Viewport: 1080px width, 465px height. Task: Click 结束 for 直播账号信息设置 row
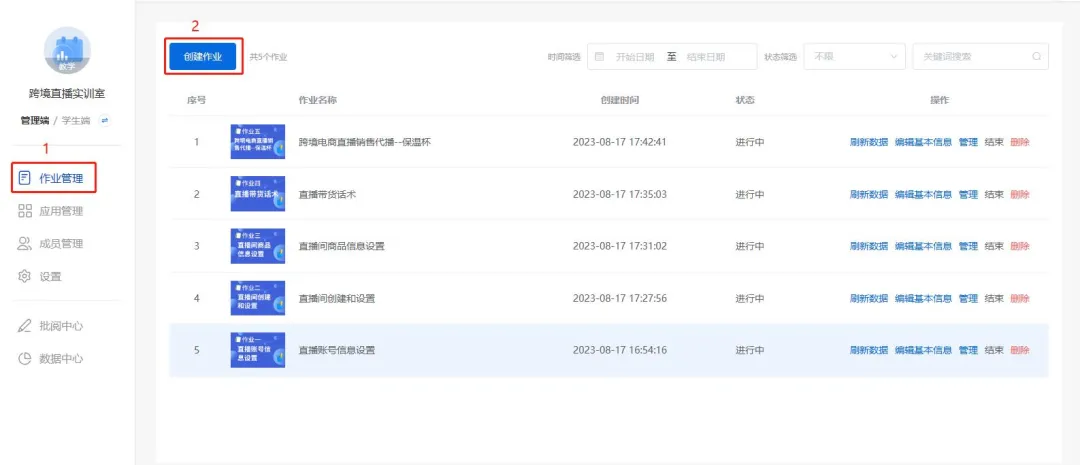(994, 350)
